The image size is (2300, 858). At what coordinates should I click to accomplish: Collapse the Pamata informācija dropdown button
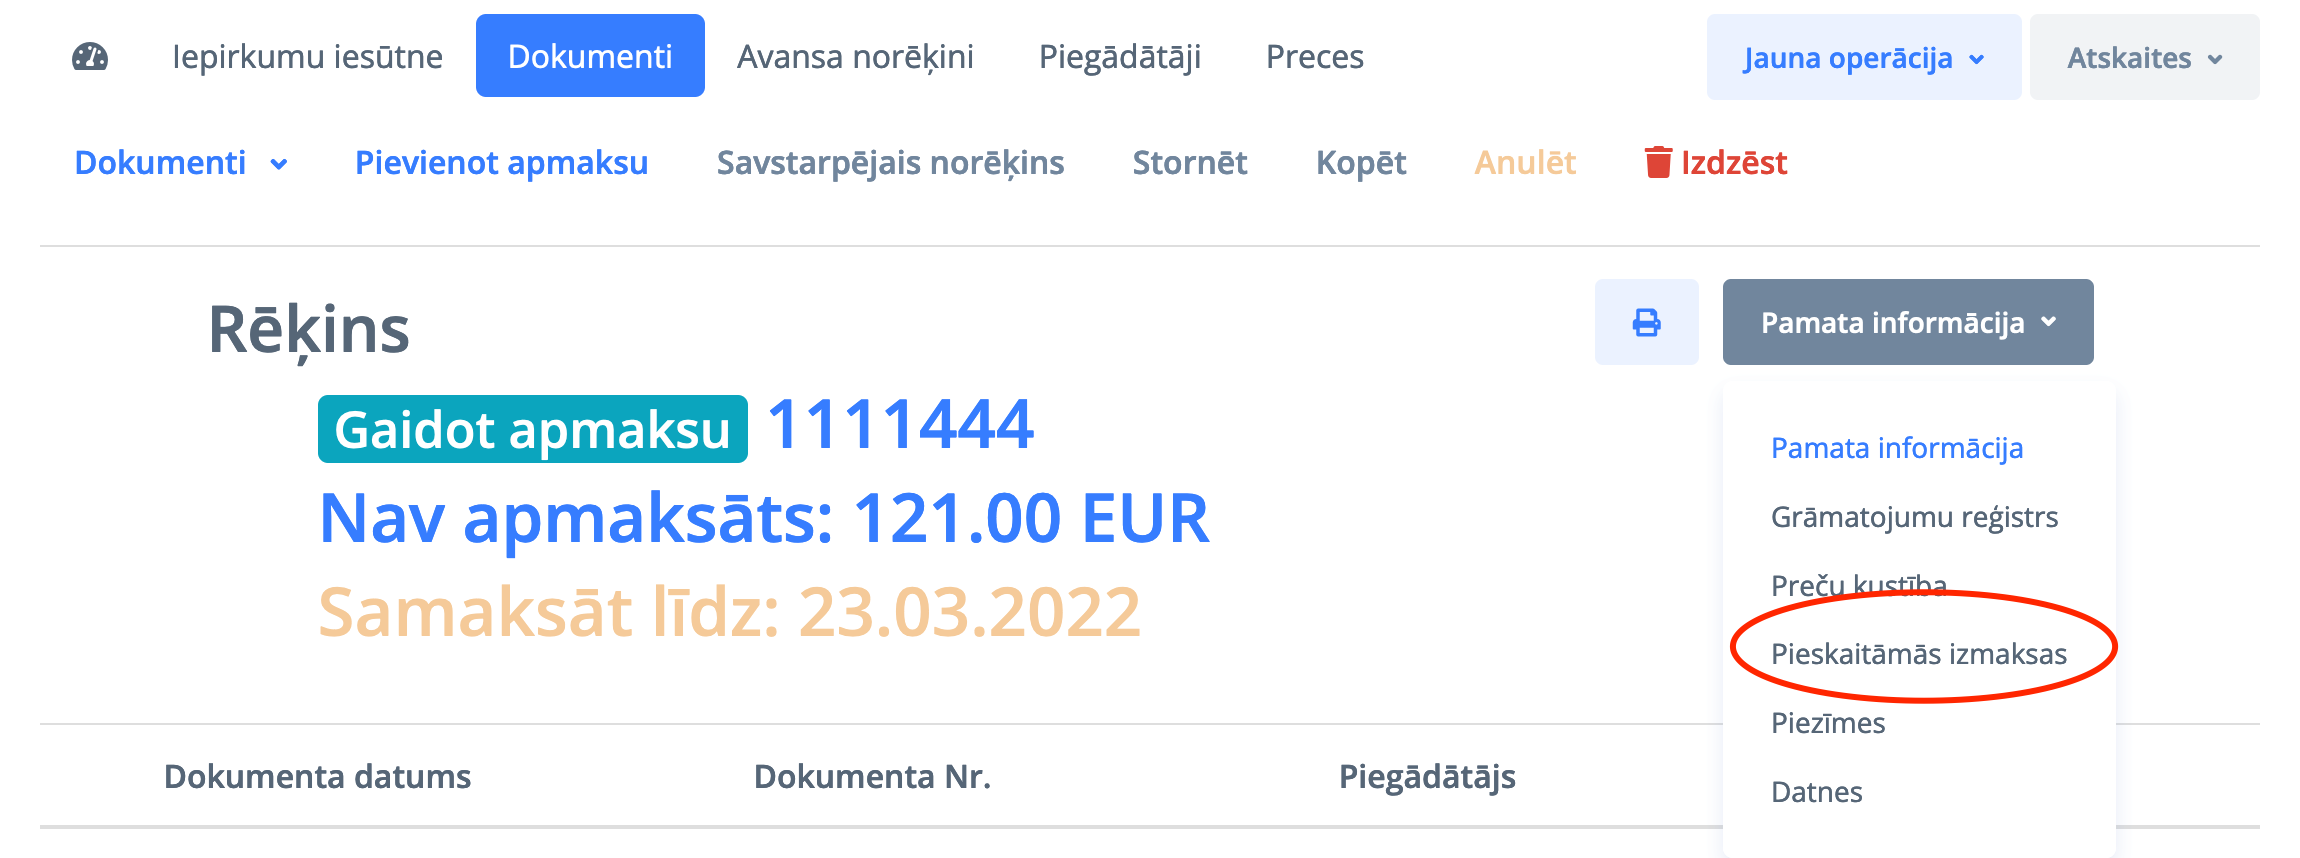(1907, 323)
